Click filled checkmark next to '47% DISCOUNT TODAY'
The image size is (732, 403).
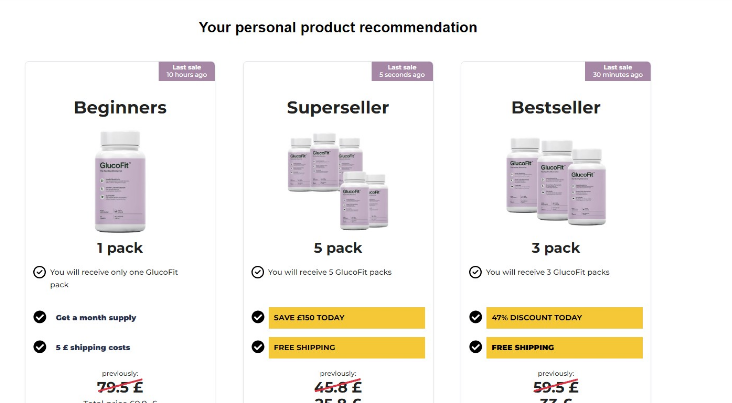[475, 317]
